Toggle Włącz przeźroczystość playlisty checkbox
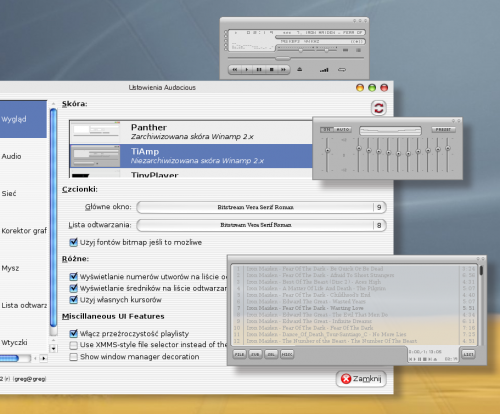 [x=73, y=333]
